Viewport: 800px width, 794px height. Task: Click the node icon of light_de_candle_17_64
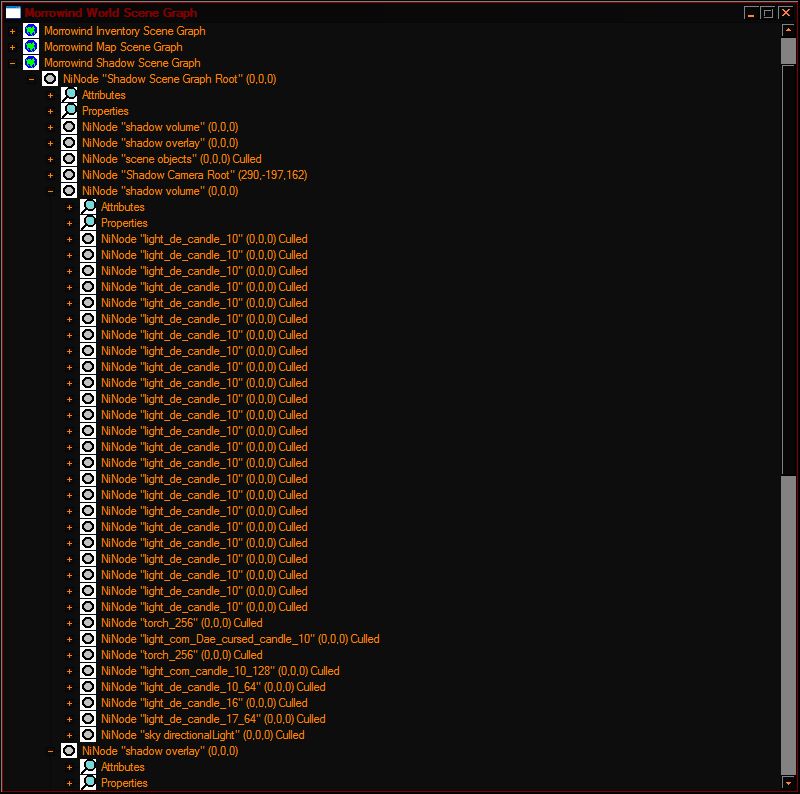[88, 718]
